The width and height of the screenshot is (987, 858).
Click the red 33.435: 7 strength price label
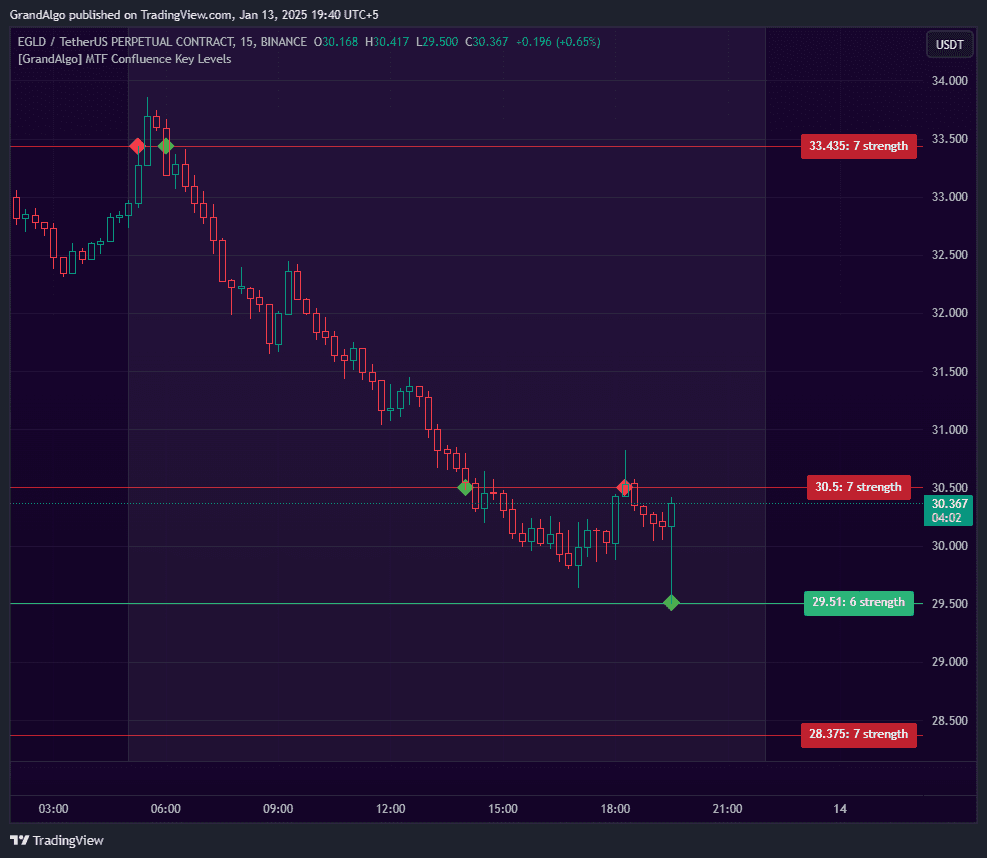click(858, 146)
